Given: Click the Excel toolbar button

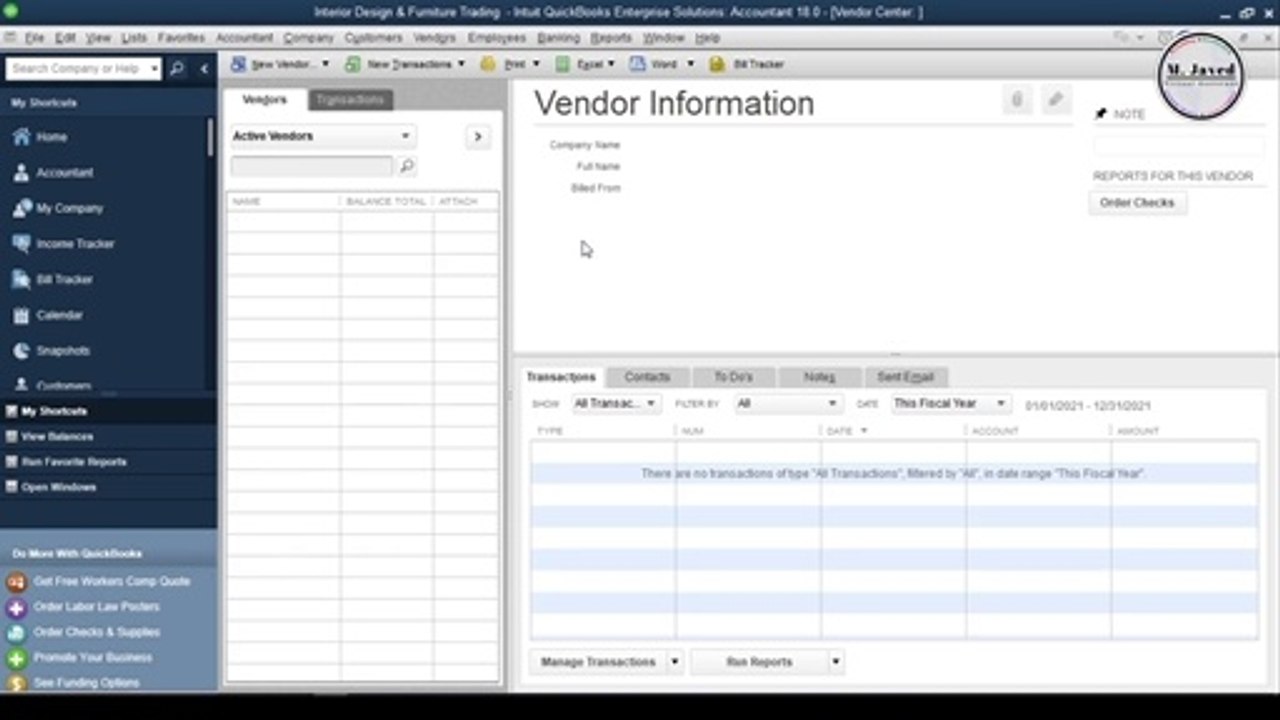Looking at the screenshot, I should tap(584, 64).
